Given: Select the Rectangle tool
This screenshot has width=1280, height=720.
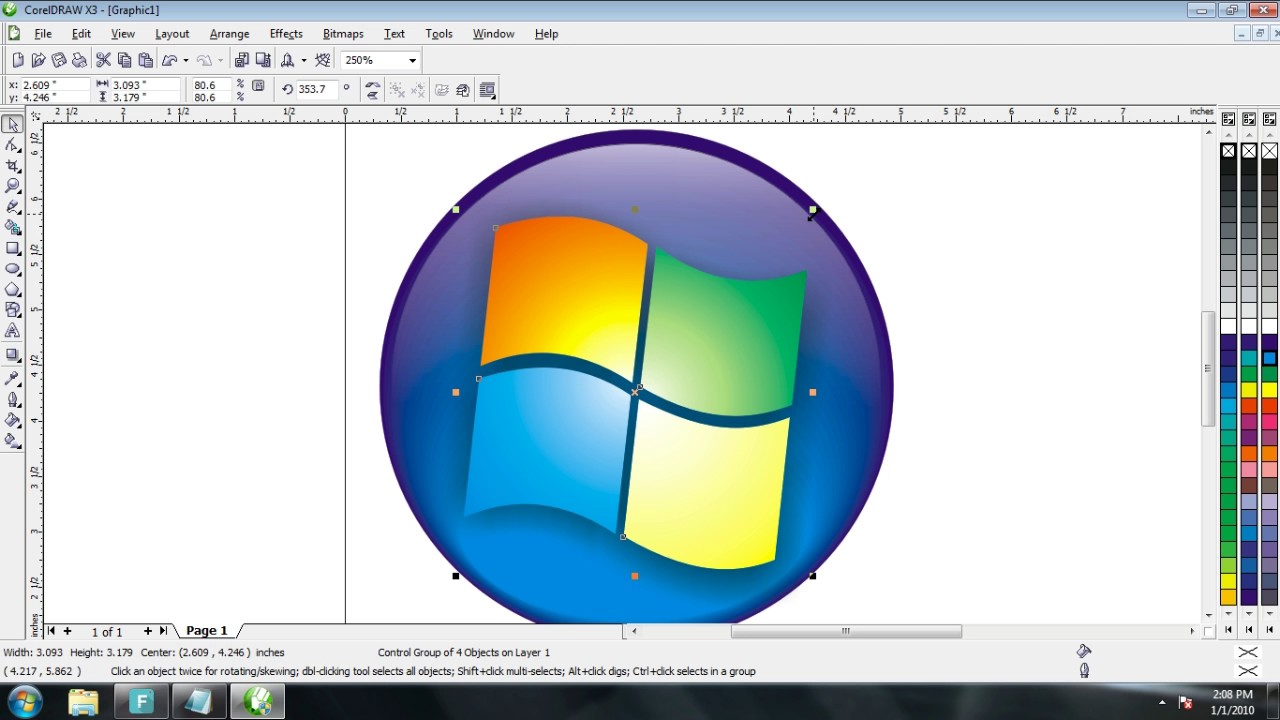Looking at the screenshot, I should click(x=12, y=248).
